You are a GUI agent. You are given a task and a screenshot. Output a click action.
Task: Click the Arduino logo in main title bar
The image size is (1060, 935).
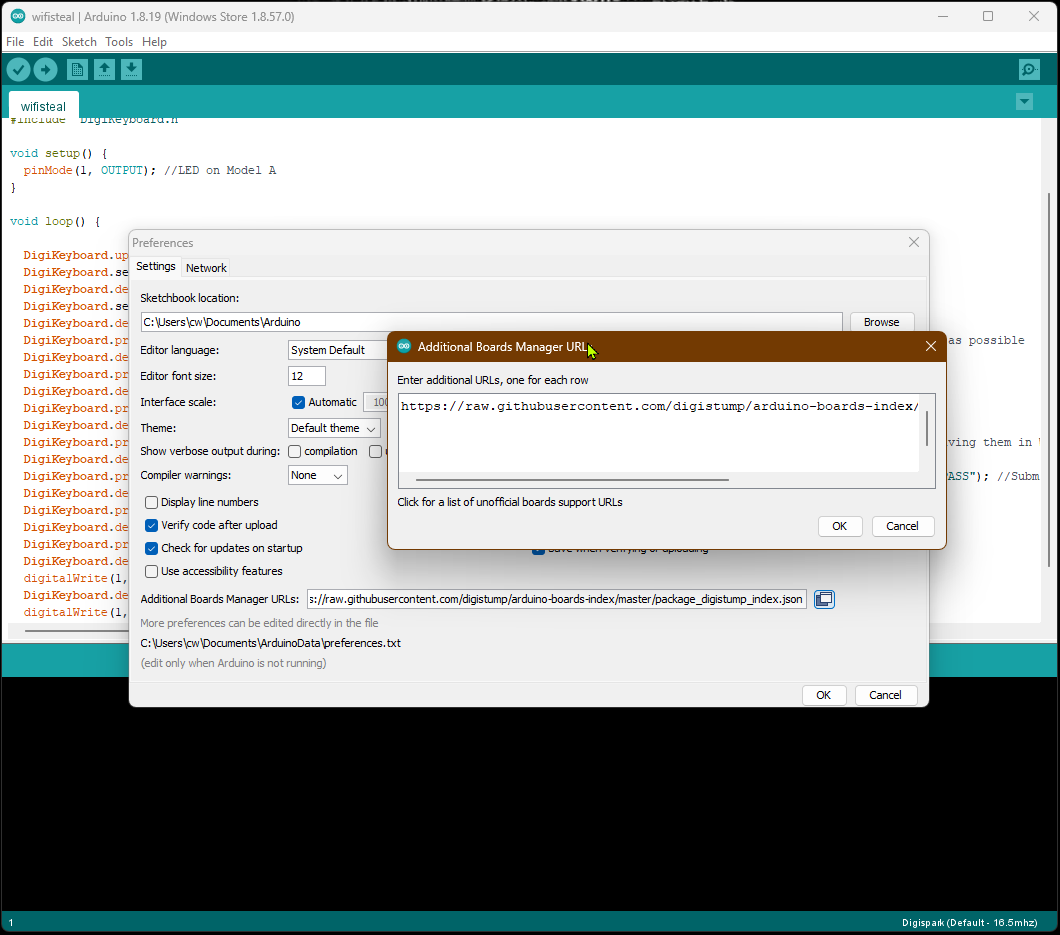click(x=18, y=16)
